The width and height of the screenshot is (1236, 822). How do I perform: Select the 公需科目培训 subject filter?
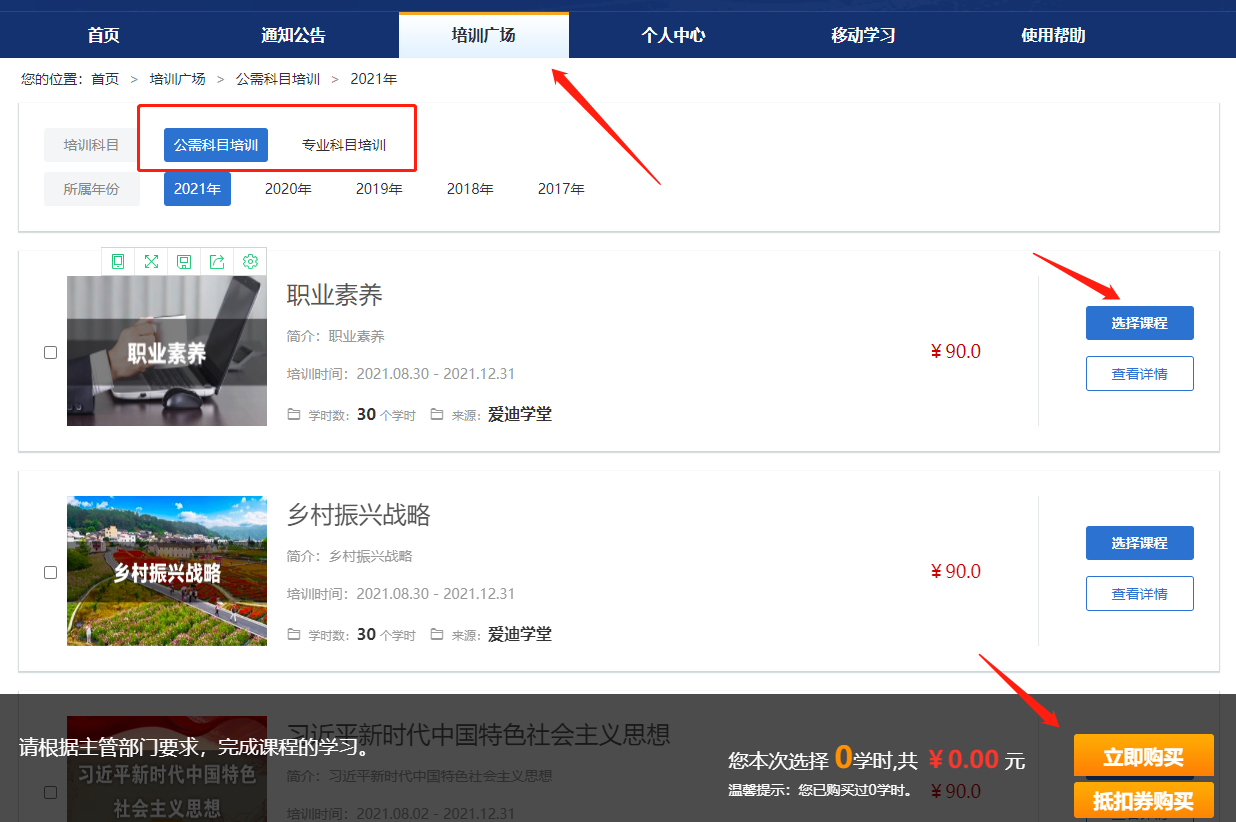click(x=216, y=145)
